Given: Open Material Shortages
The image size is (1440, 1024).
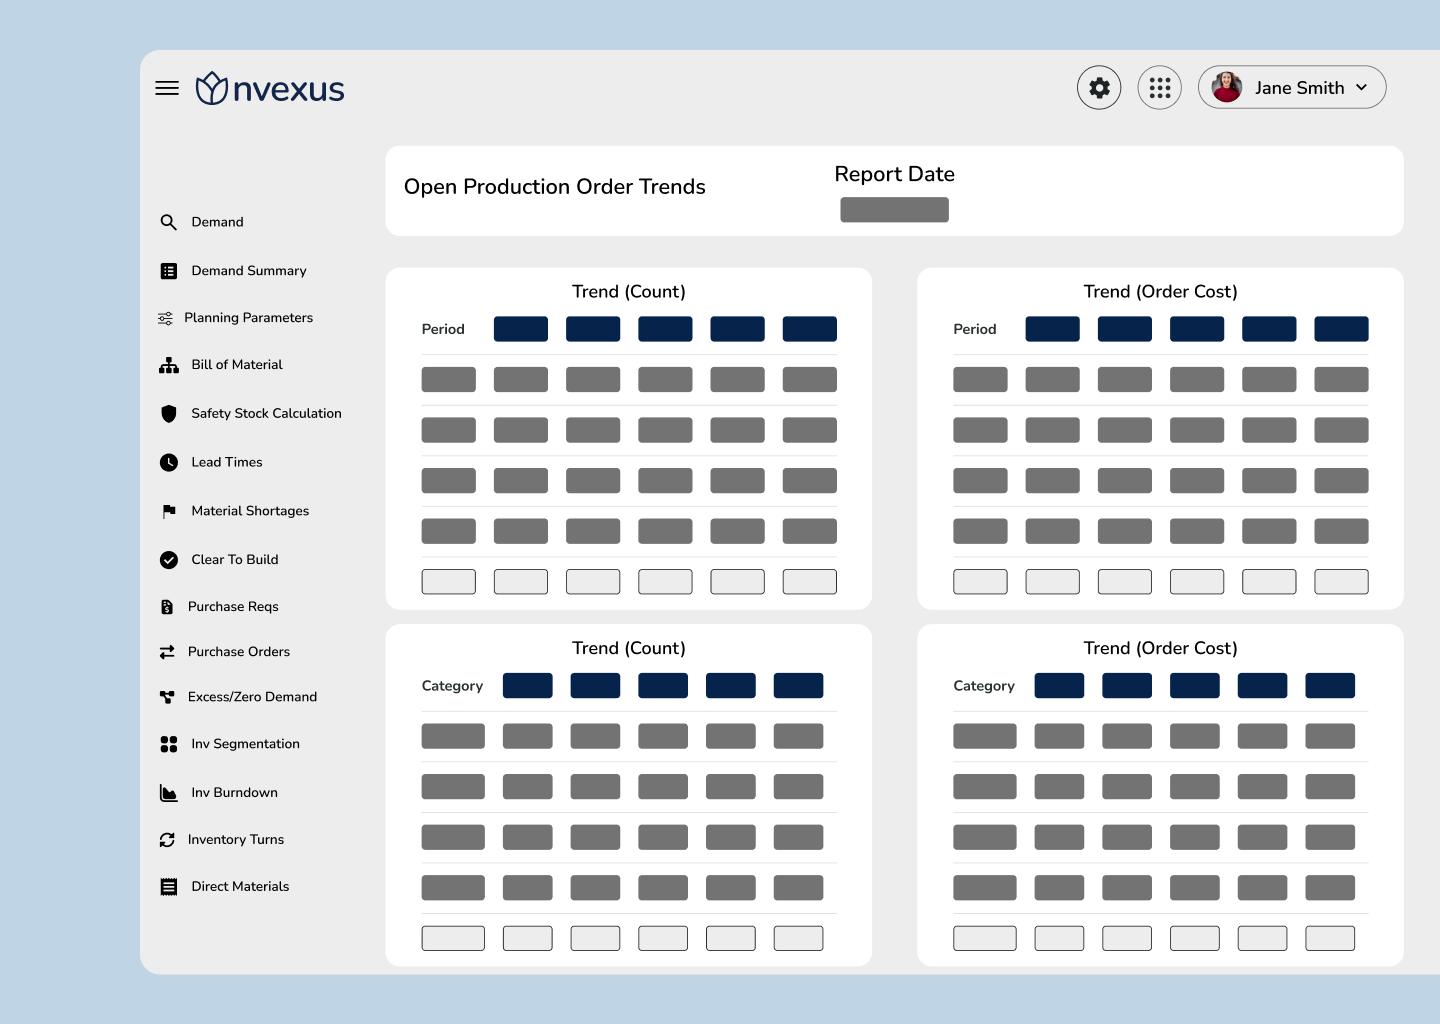Looking at the screenshot, I should click(x=250, y=511).
